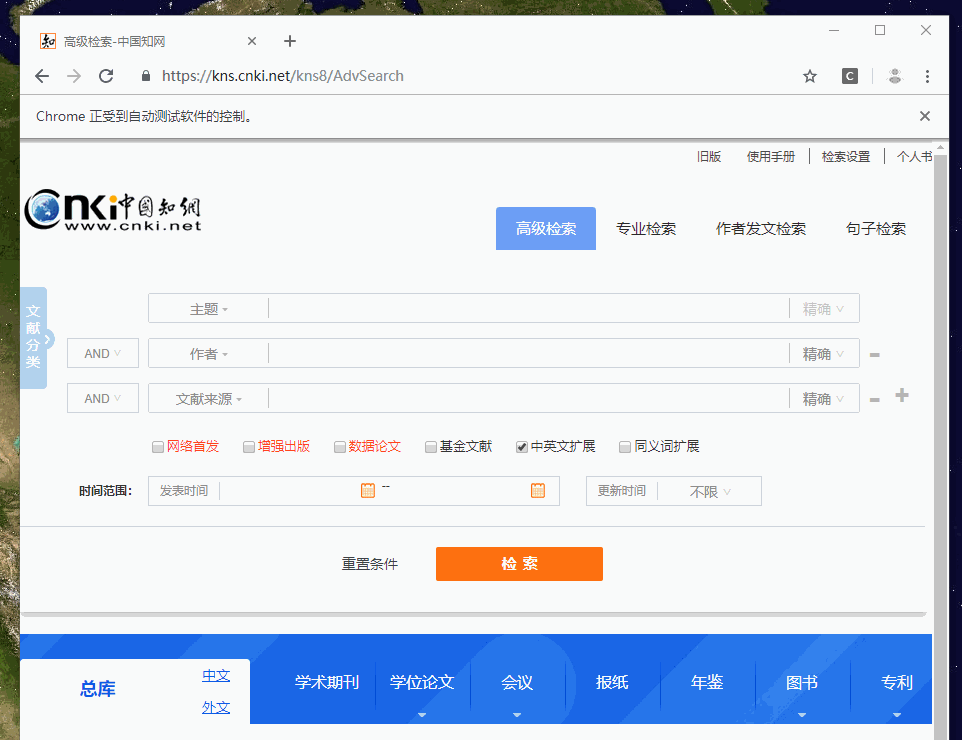Screen dimensions: 962x740
Task: Switch to 专业检索 tab
Action: (x=646, y=229)
